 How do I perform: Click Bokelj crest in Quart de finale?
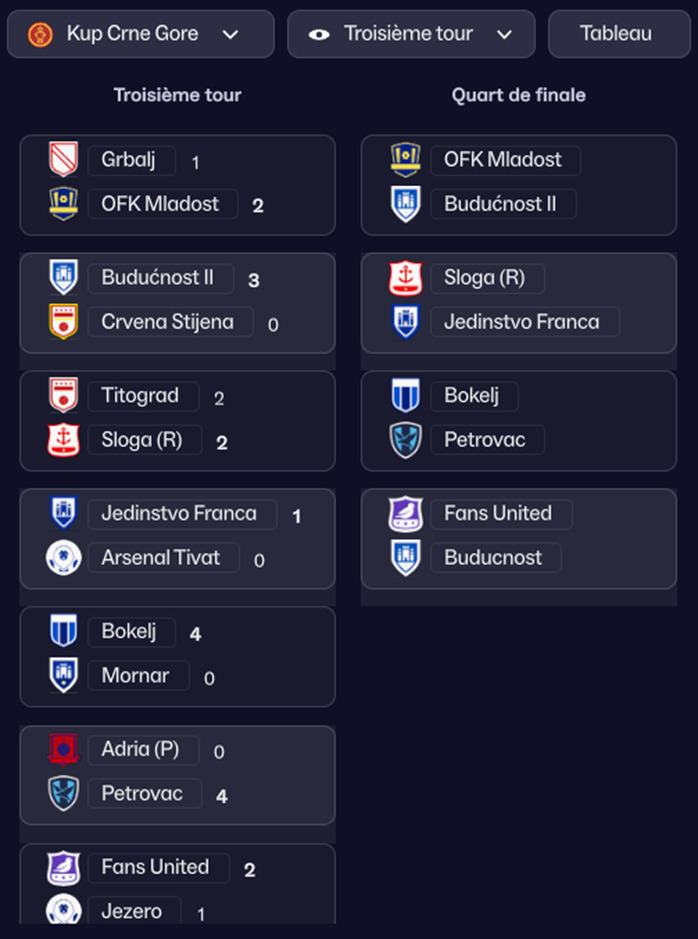405,396
